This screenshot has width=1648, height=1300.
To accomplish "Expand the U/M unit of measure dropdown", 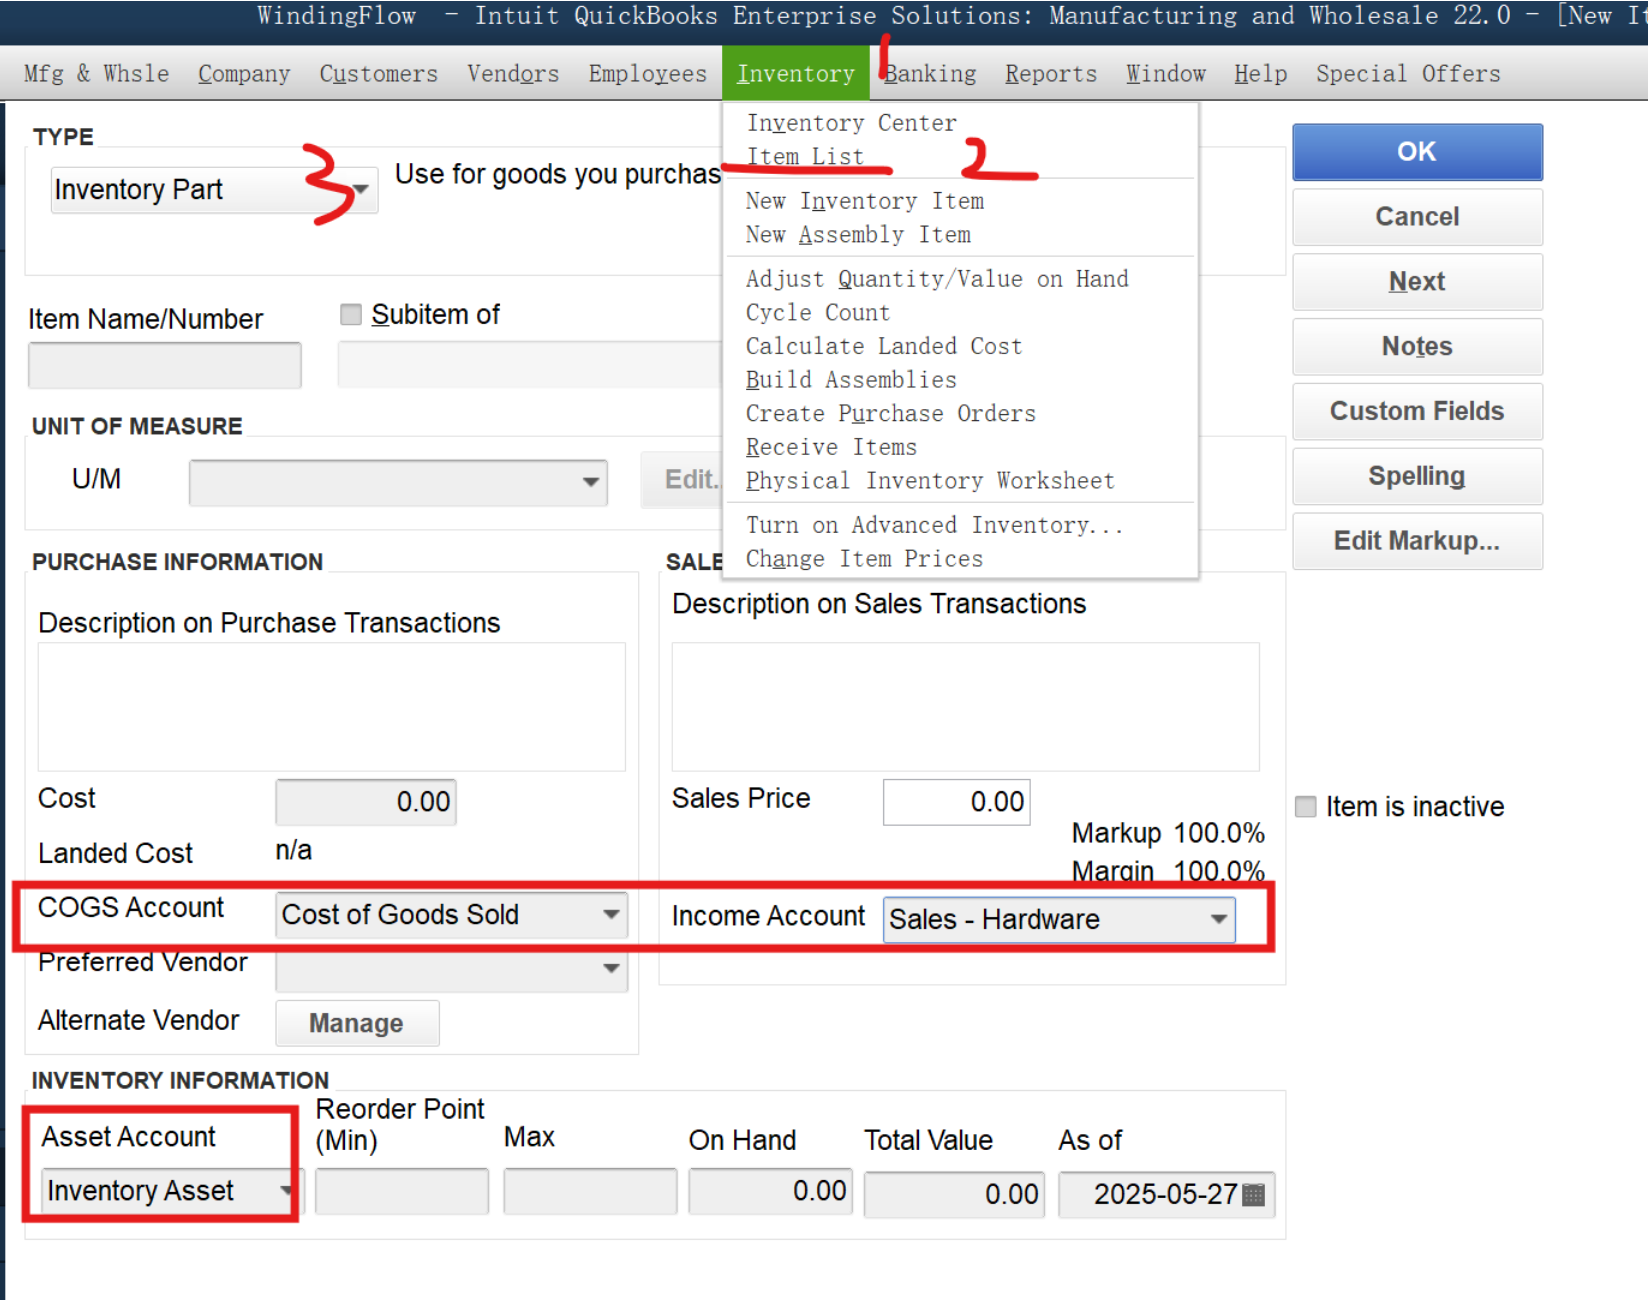I will point(591,482).
